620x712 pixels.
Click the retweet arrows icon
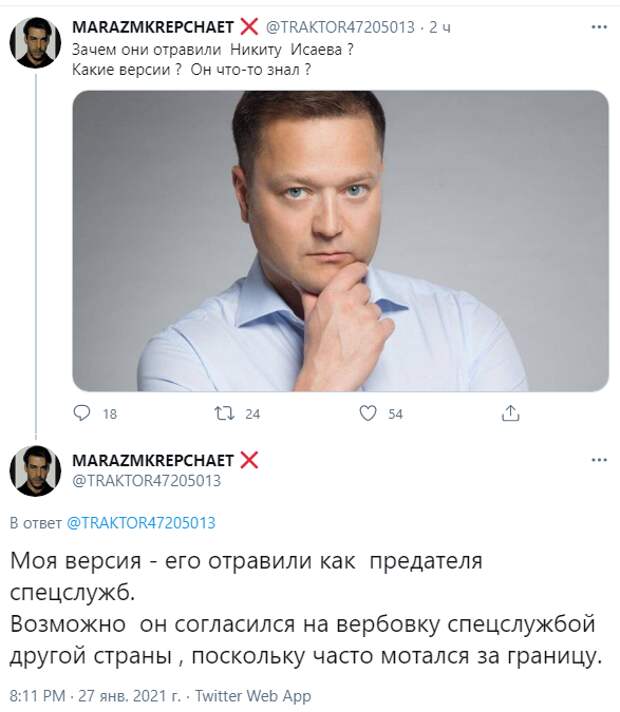[225, 413]
